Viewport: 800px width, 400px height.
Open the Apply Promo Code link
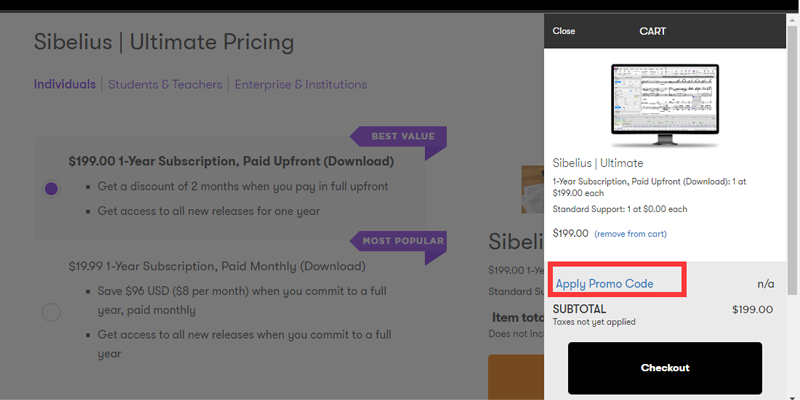604,284
